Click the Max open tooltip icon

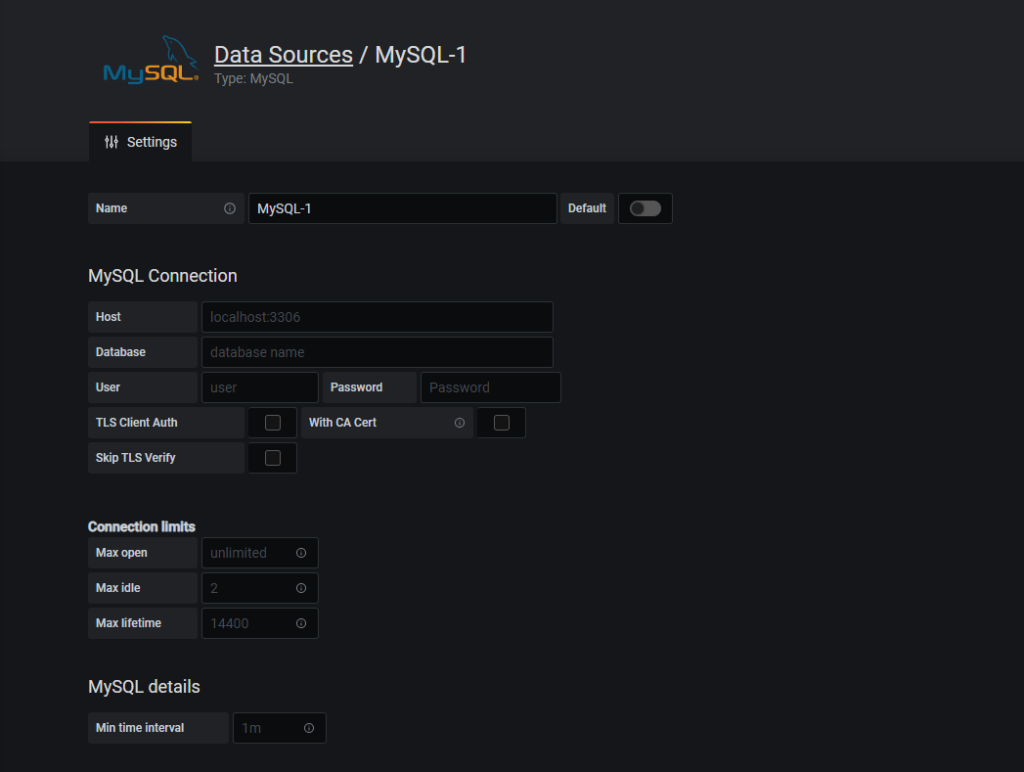pyautogui.click(x=301, y=552)
